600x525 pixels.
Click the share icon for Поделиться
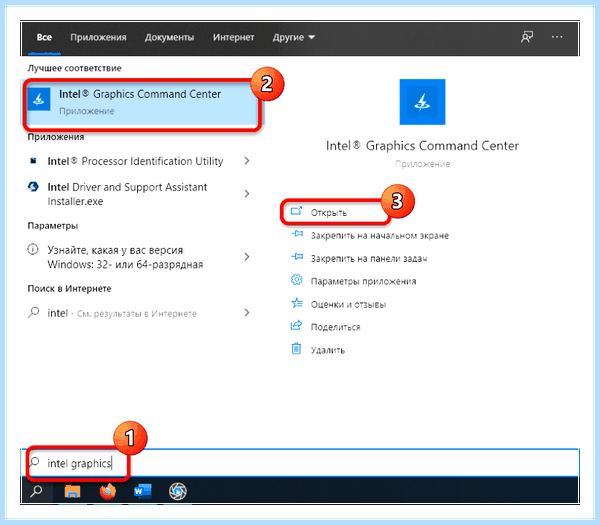(296, 326)
